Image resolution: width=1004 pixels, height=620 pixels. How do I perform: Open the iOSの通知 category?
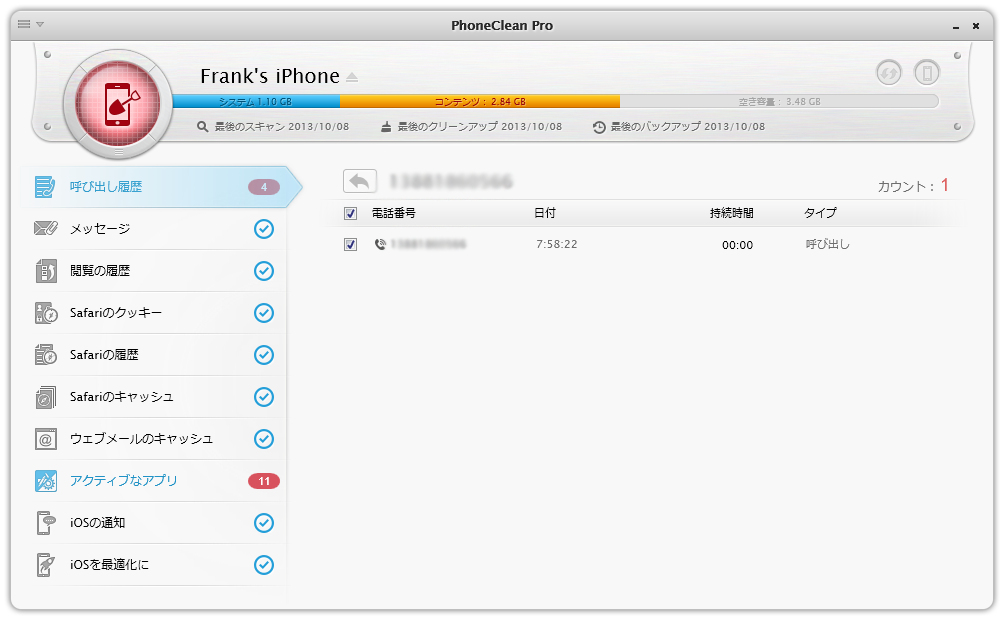pyautogui.click(x=156, y=523)
